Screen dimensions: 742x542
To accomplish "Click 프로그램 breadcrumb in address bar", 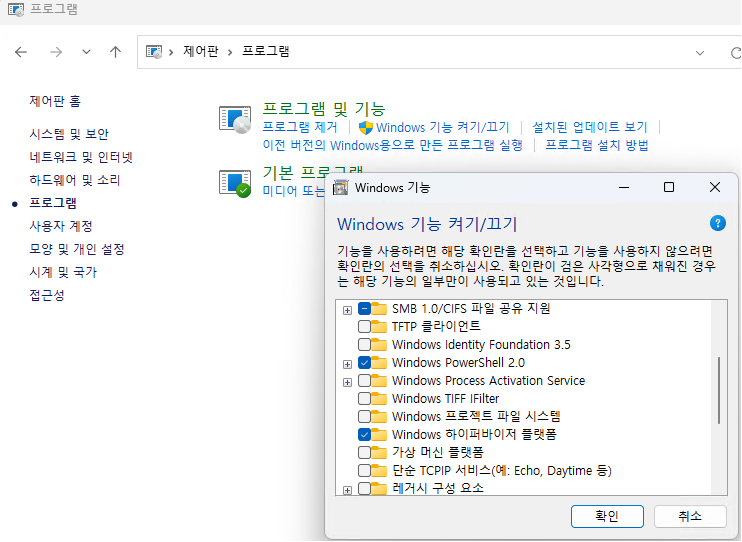I will 265,51.
